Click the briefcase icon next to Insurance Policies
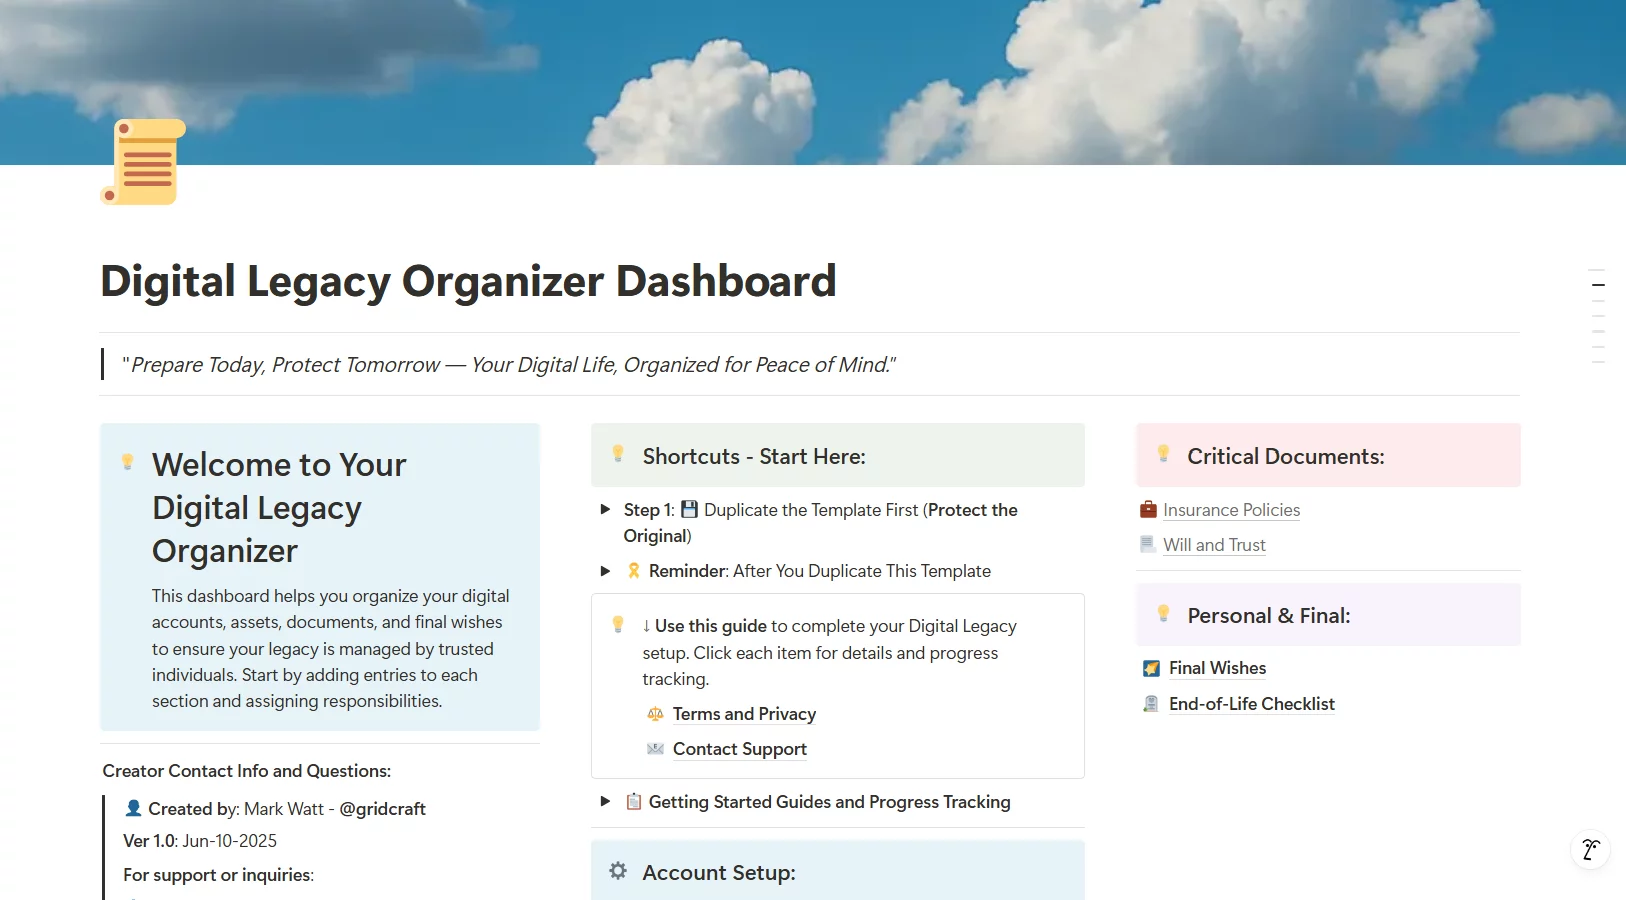Image resolution: width=1626 pixels, height=900 pixels. click(1148, 510)
